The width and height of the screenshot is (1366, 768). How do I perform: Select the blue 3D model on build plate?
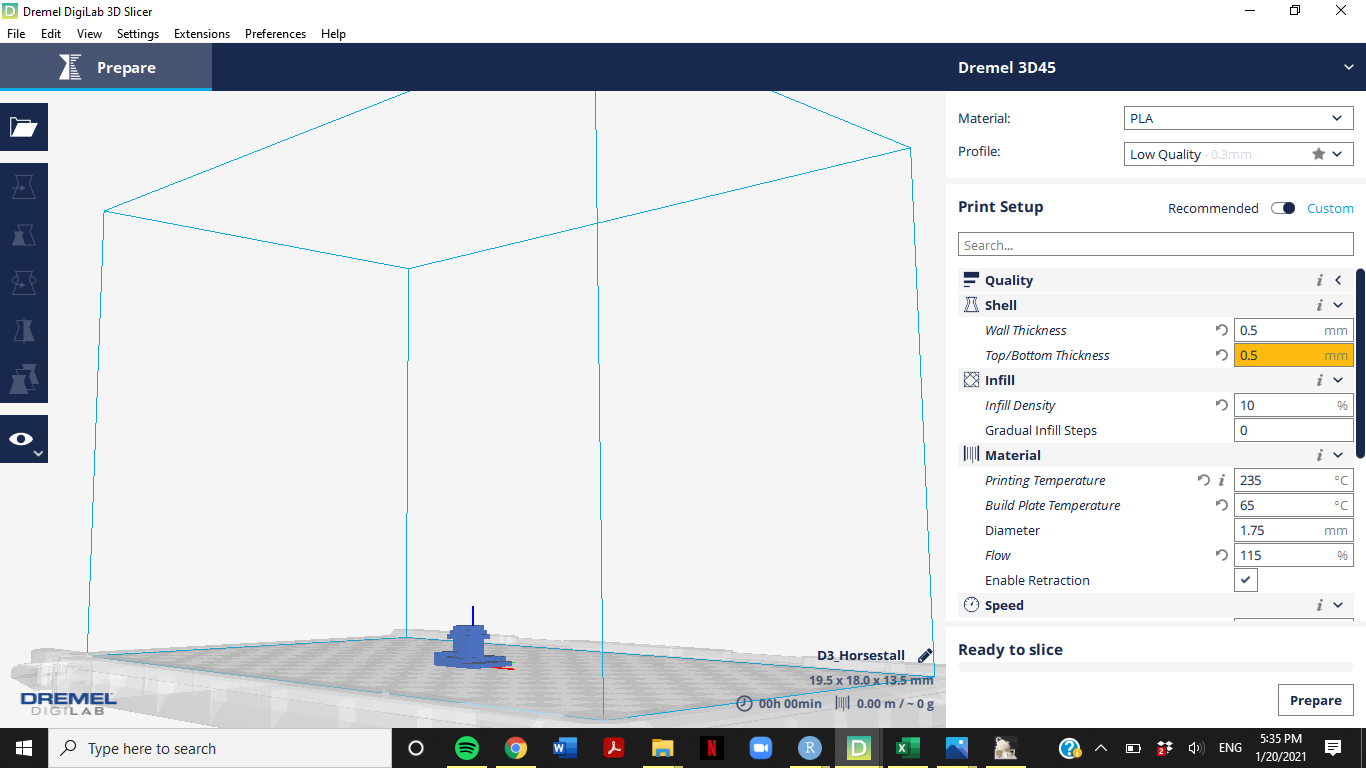pos(468,646)
